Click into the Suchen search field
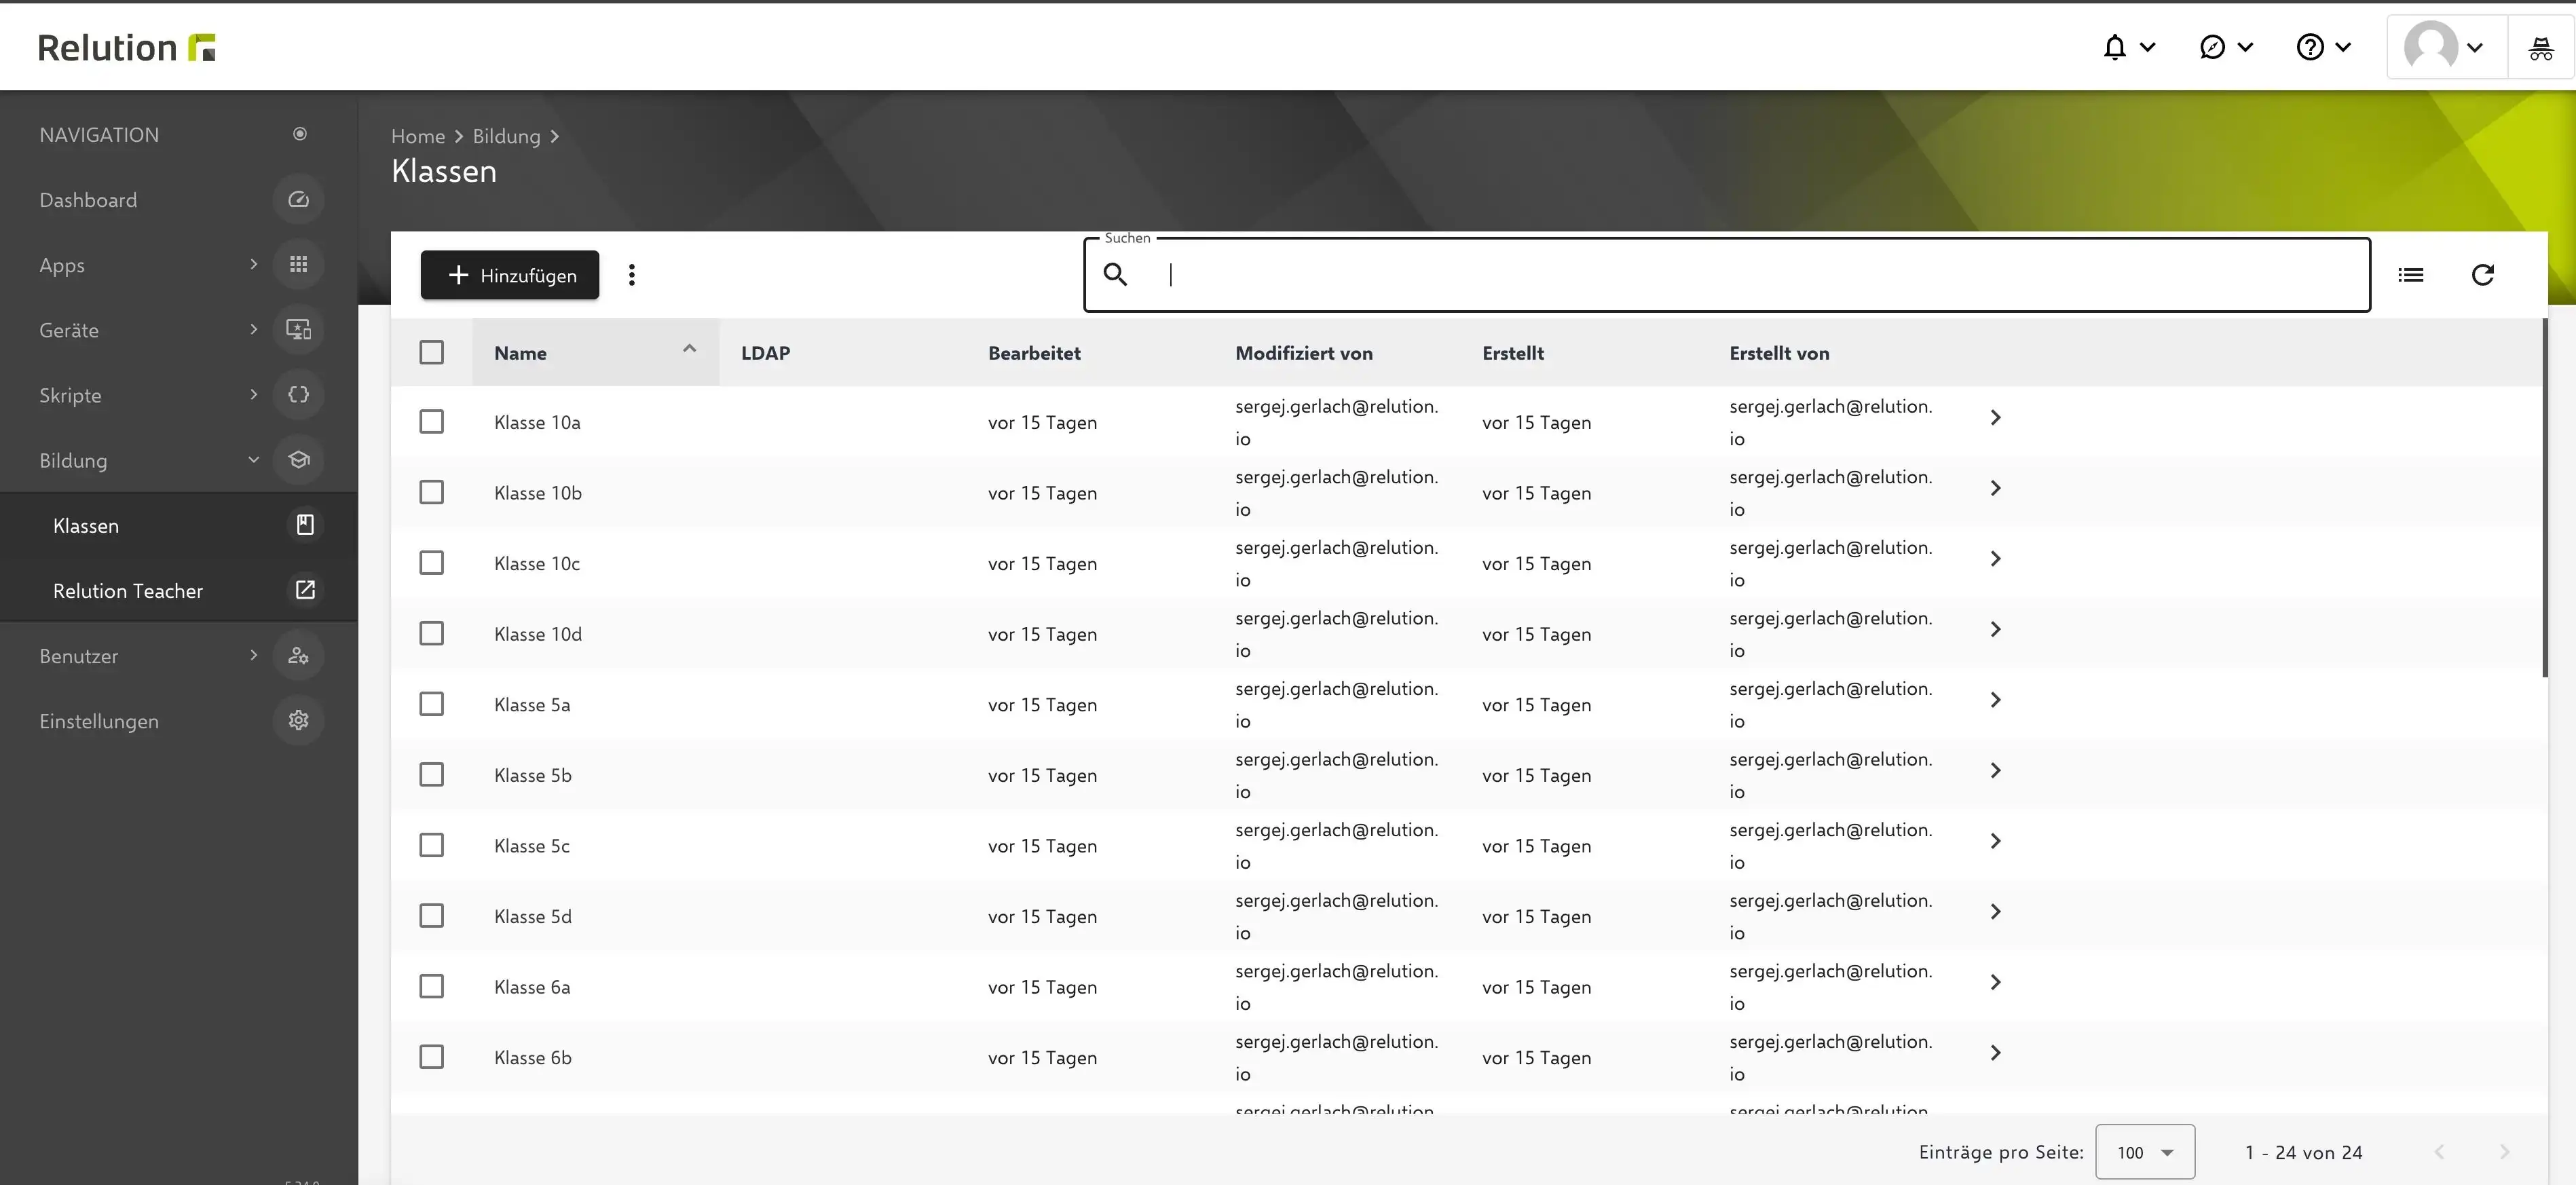Image resolution: width=2576 pixels, height=1185 pixels. click(1727, 275)
